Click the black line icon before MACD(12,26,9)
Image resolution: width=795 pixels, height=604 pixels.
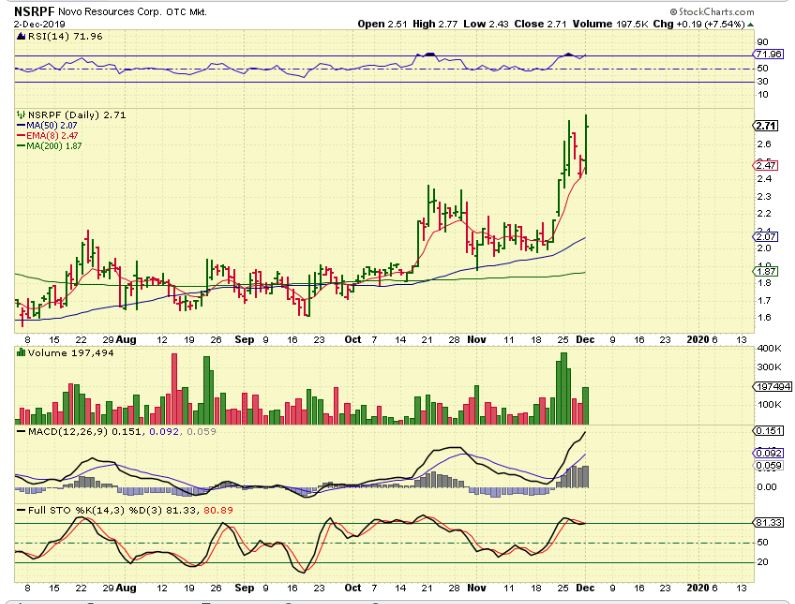[21, 432]
